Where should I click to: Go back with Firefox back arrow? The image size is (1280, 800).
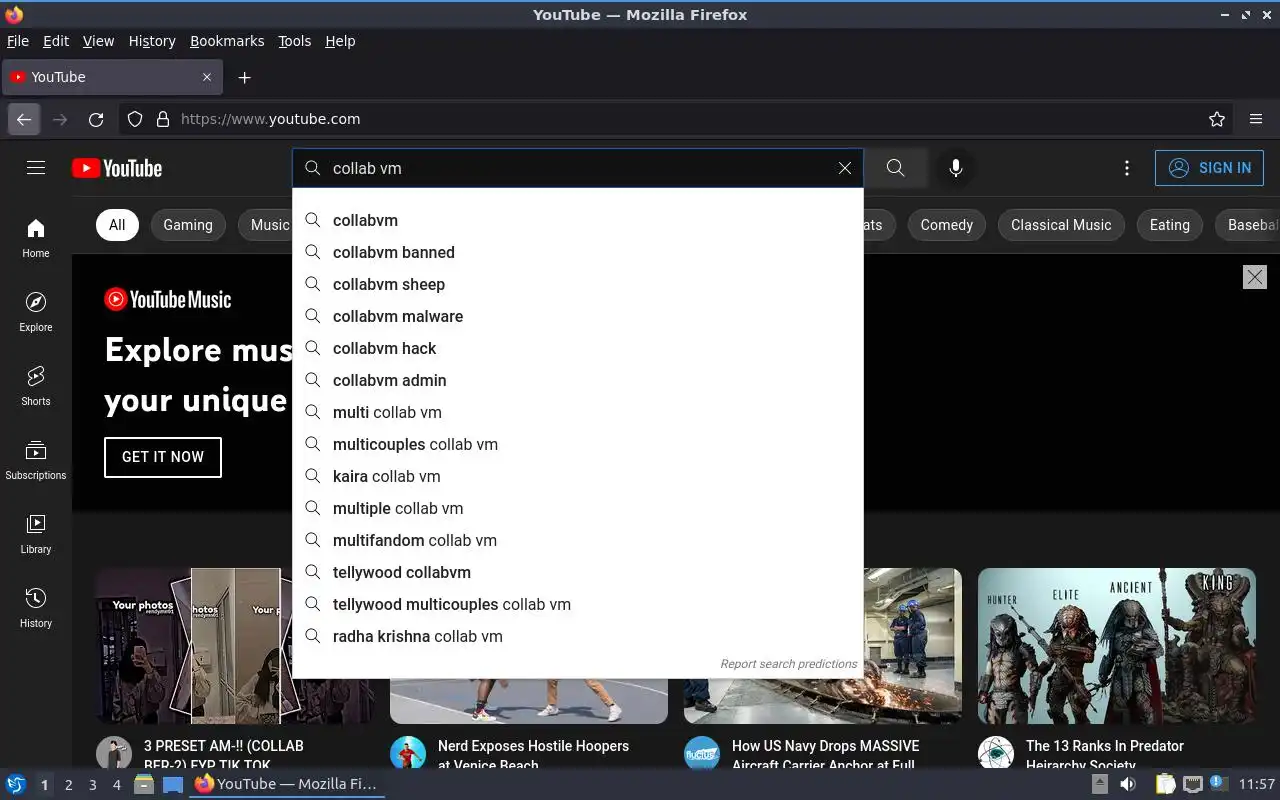coord(24,119)
